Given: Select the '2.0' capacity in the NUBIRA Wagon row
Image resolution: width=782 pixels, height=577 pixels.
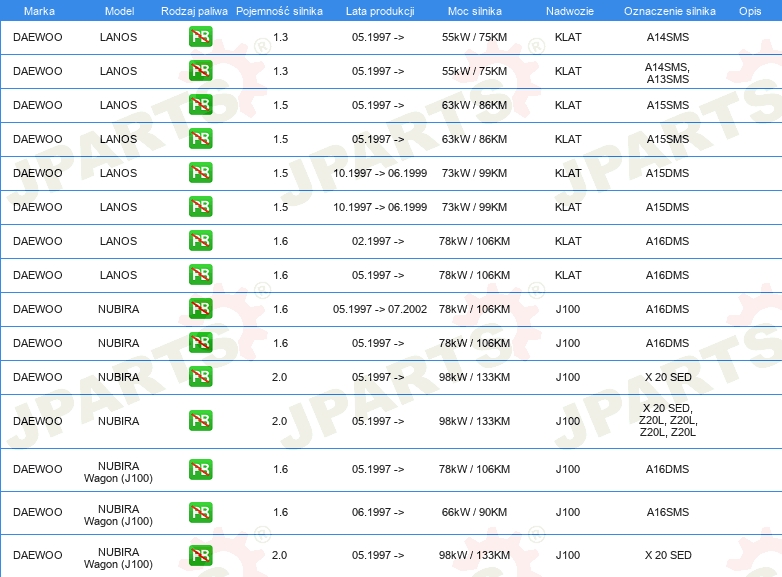Looking at the screenshot, I should pyautogui.click(x=279, y=555).
